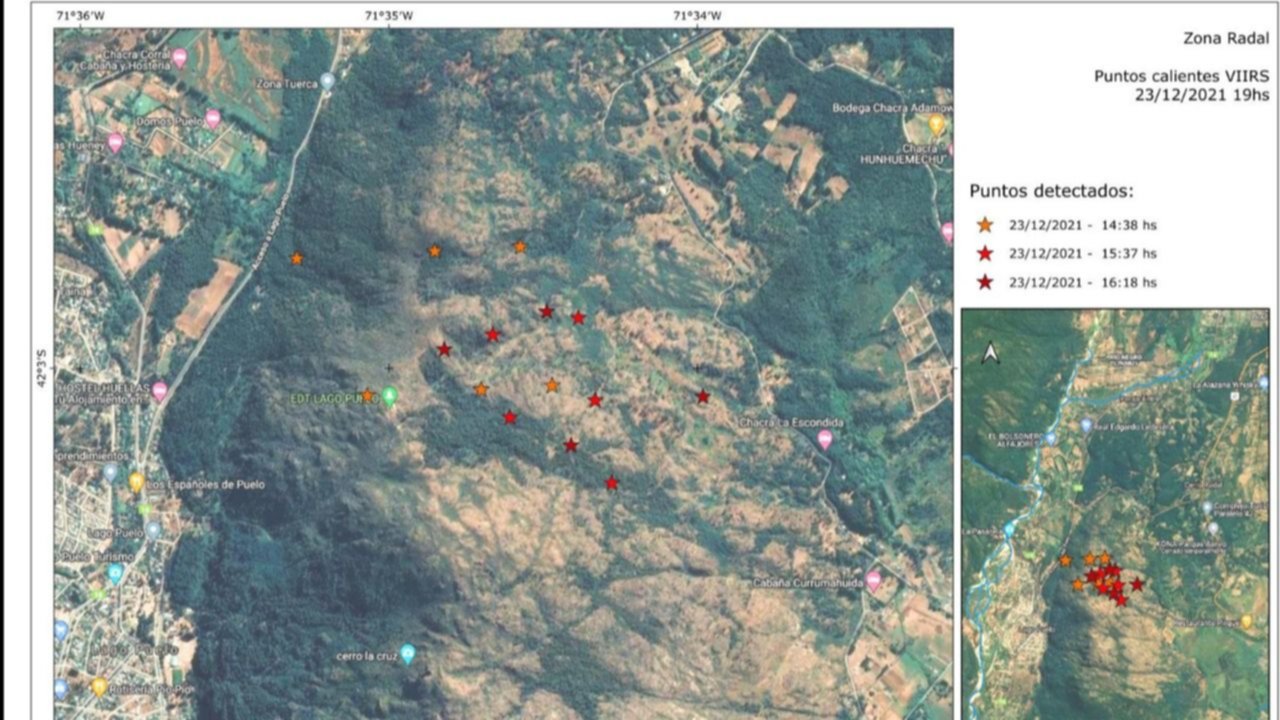1280x720 pixels.
Task: Click the orange star legend for 14:38 hs
Action: coord(985,225)
